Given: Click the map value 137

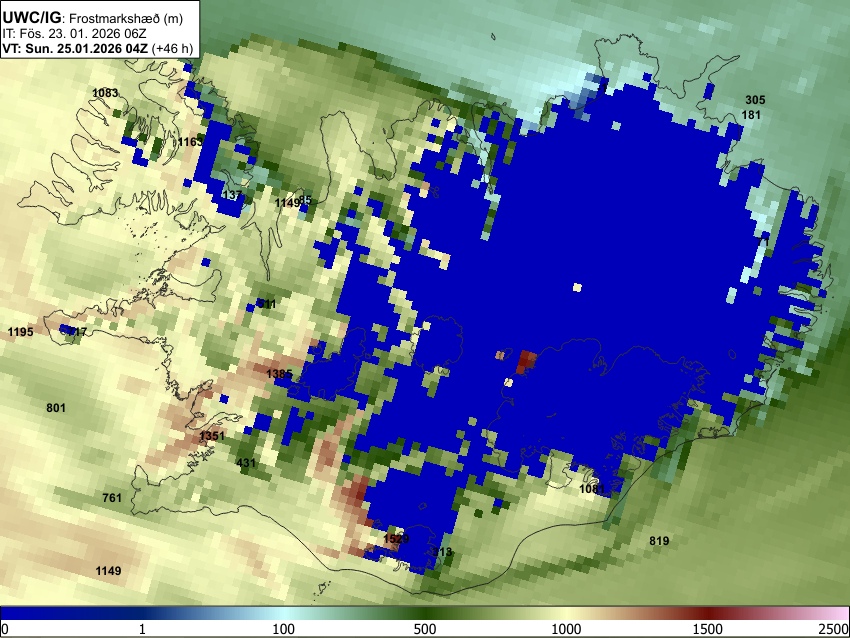Looking at the screenshot, I should 233,195.
